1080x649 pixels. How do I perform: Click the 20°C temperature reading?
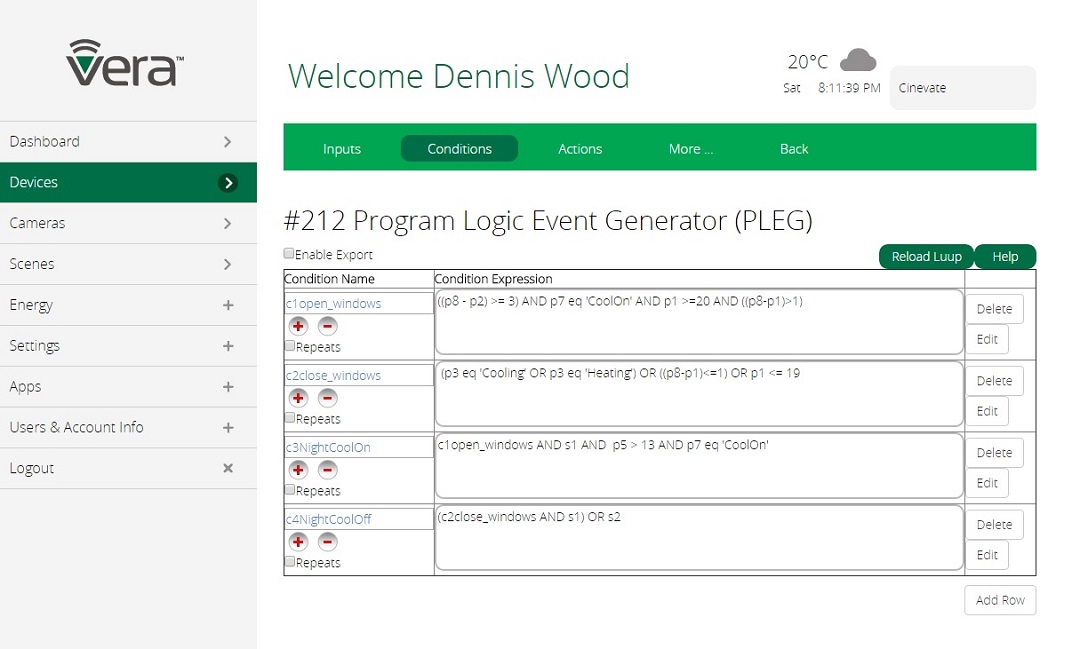point(807,62)
